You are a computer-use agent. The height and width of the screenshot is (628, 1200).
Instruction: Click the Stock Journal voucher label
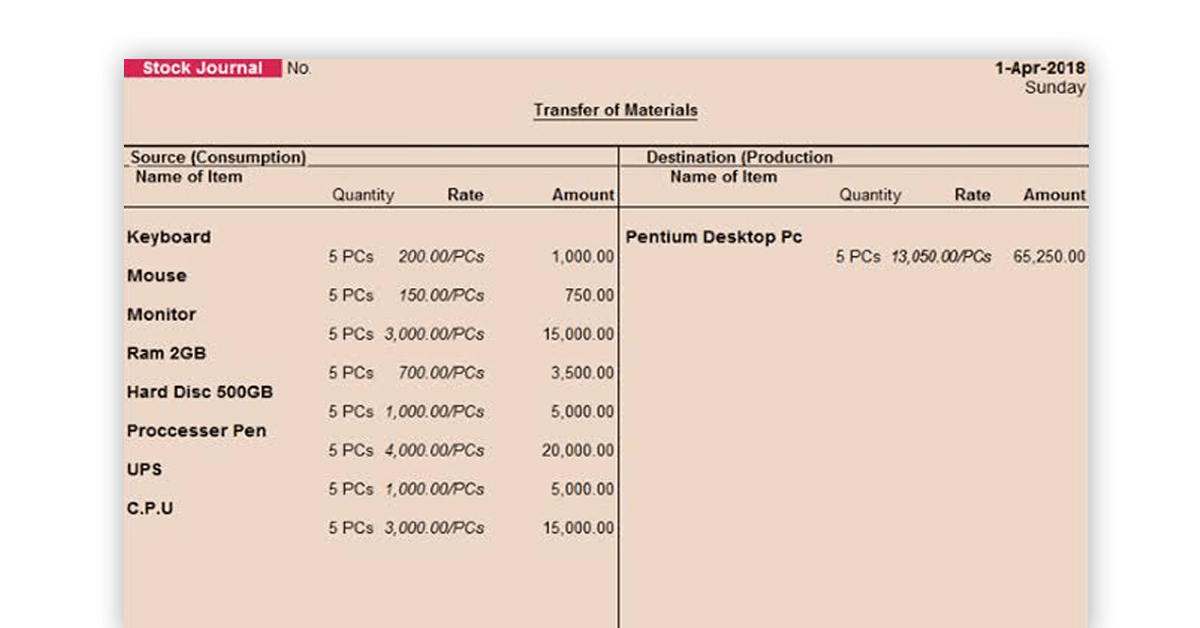coord(202,68)
